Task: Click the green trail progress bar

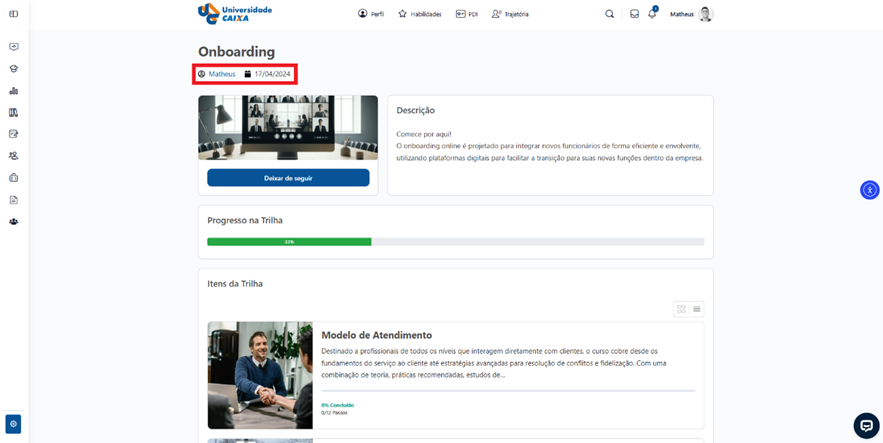Action: point(289,242)
